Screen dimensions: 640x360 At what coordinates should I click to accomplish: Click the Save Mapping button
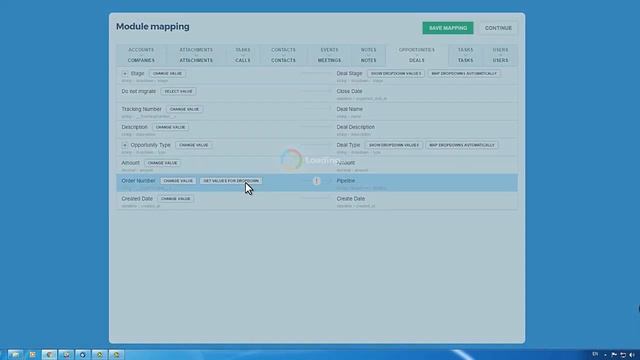[448, 28]
